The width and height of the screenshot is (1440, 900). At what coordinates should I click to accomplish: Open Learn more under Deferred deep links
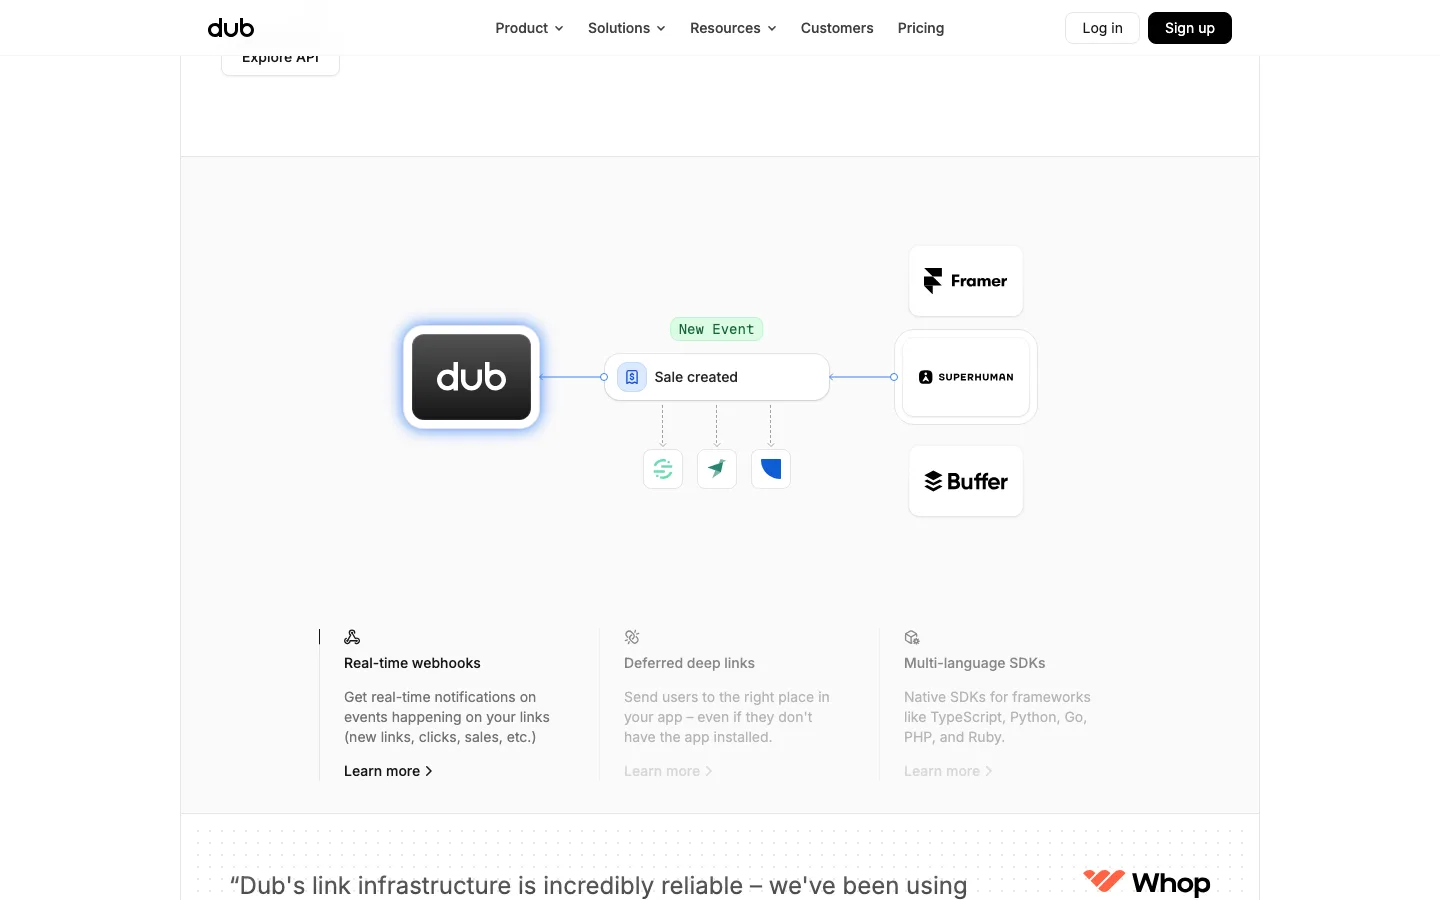point(668,771)
